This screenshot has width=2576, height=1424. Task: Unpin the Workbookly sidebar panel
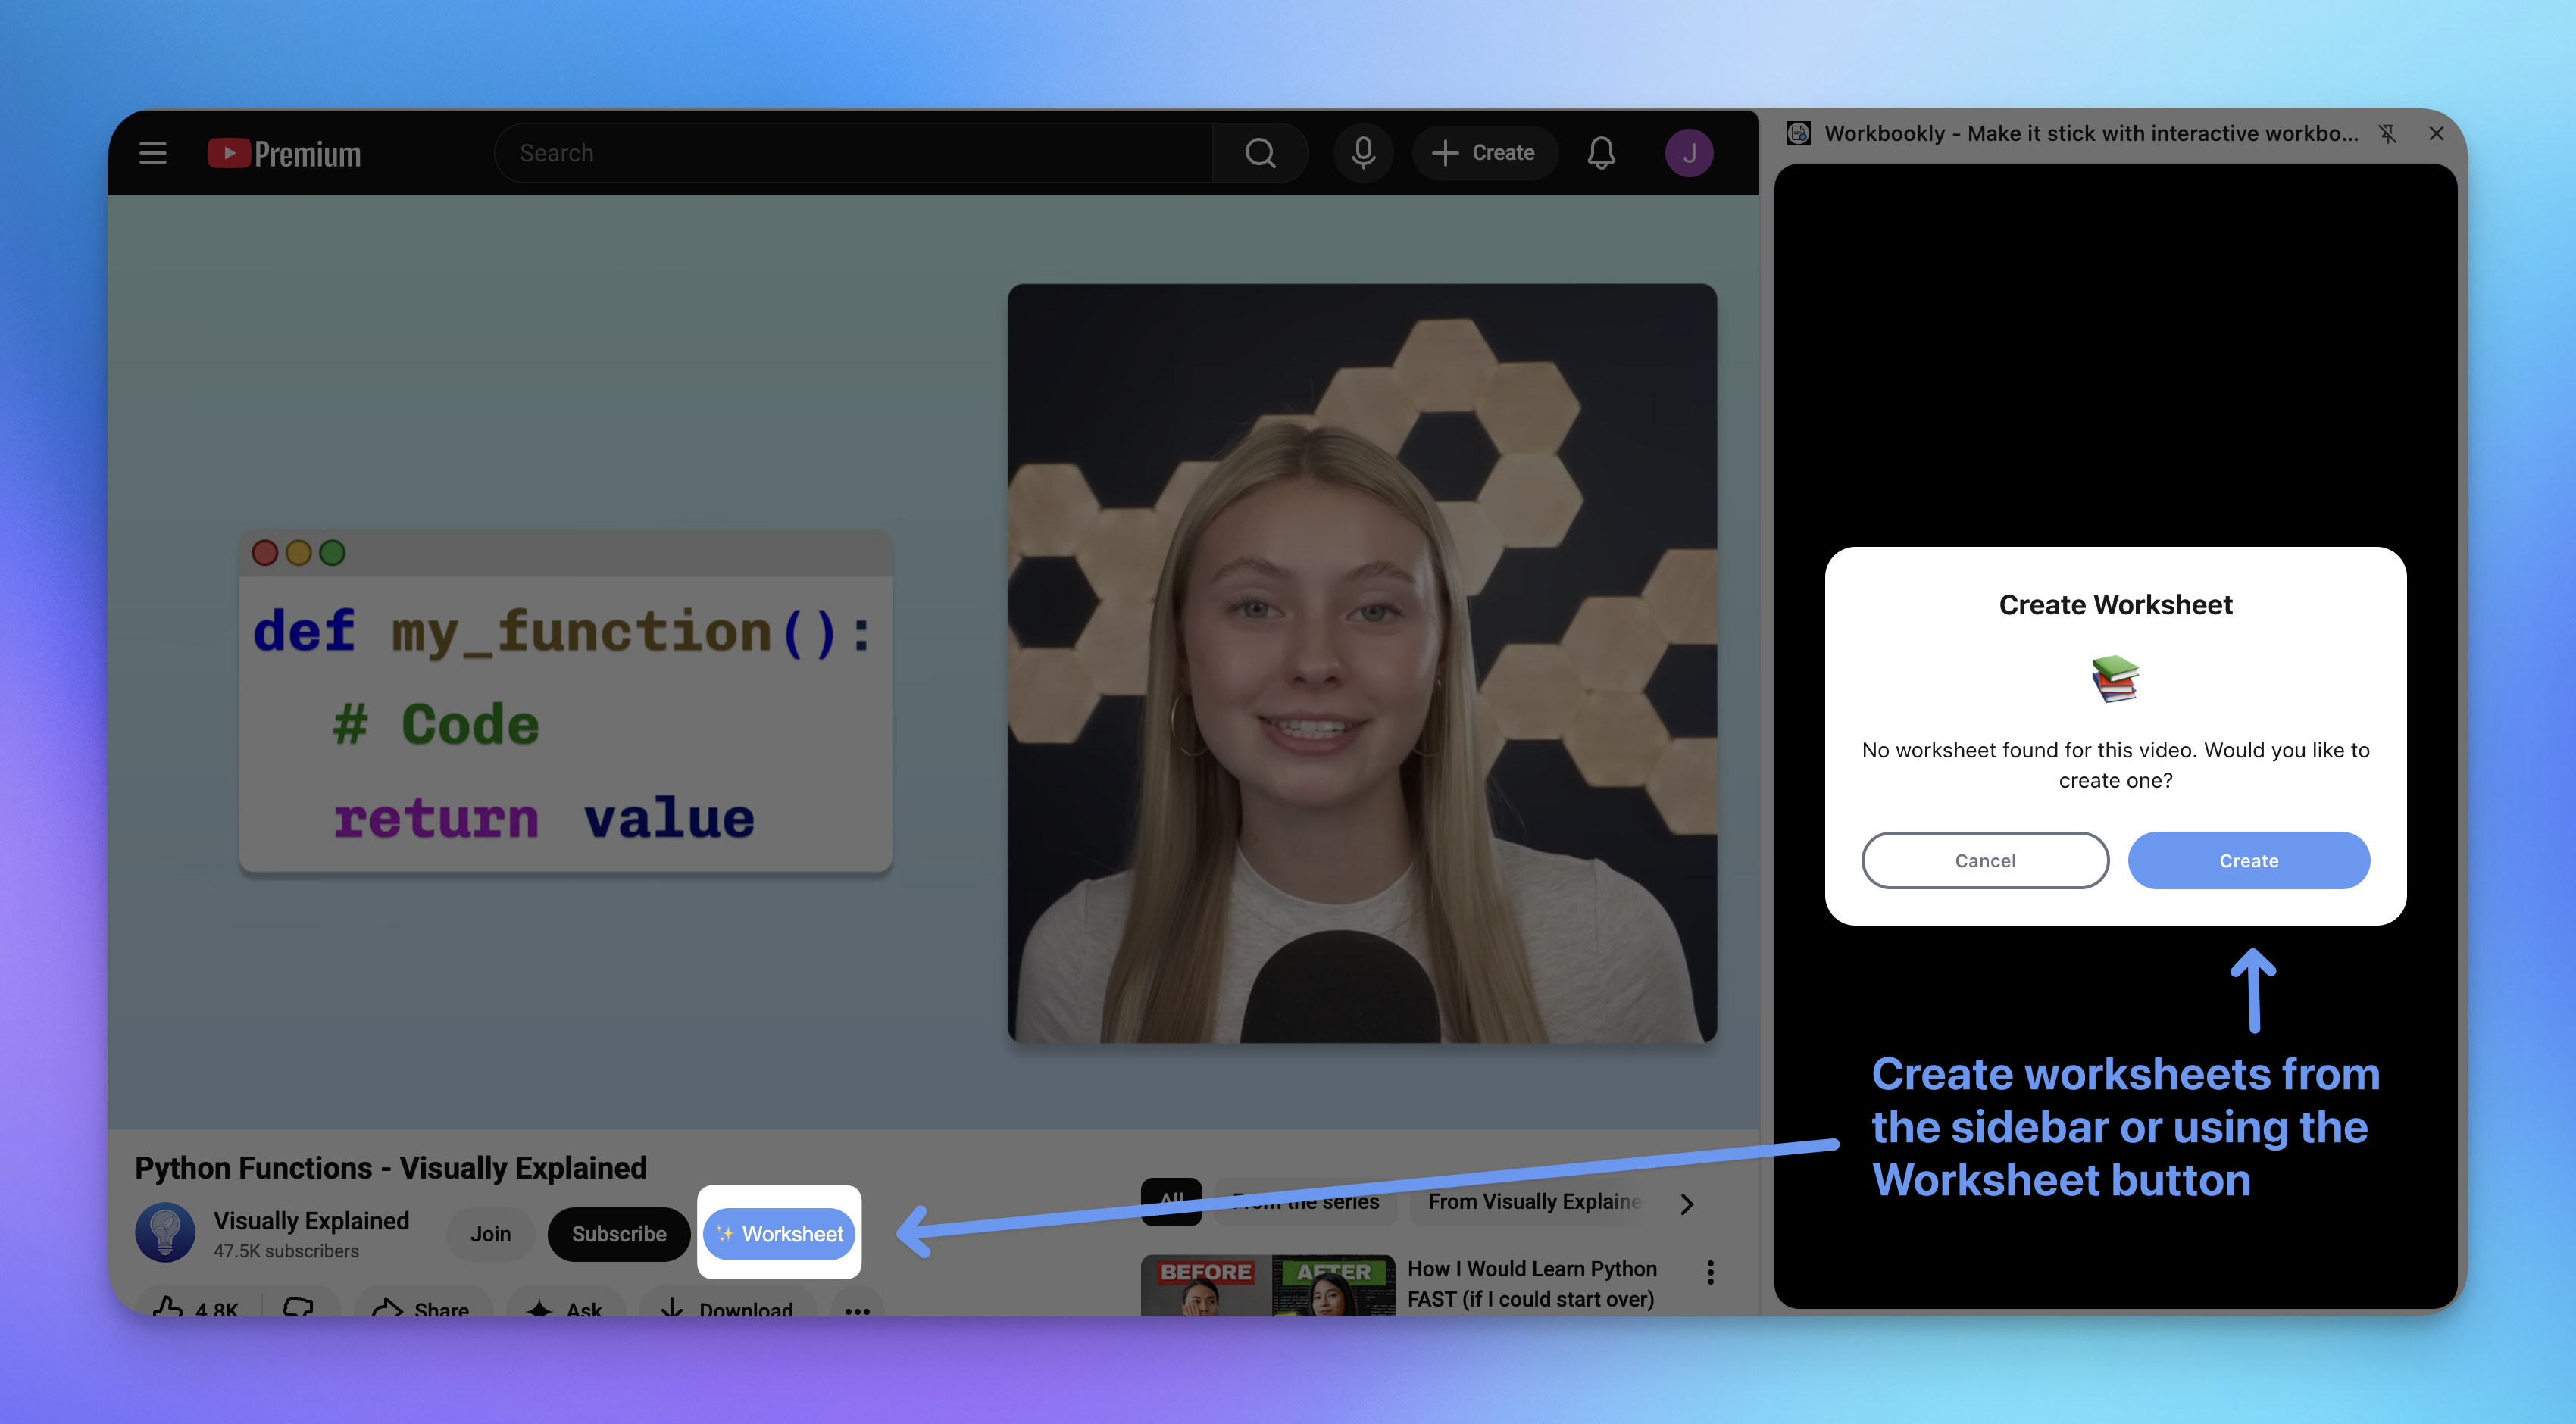pos(2389,133)
